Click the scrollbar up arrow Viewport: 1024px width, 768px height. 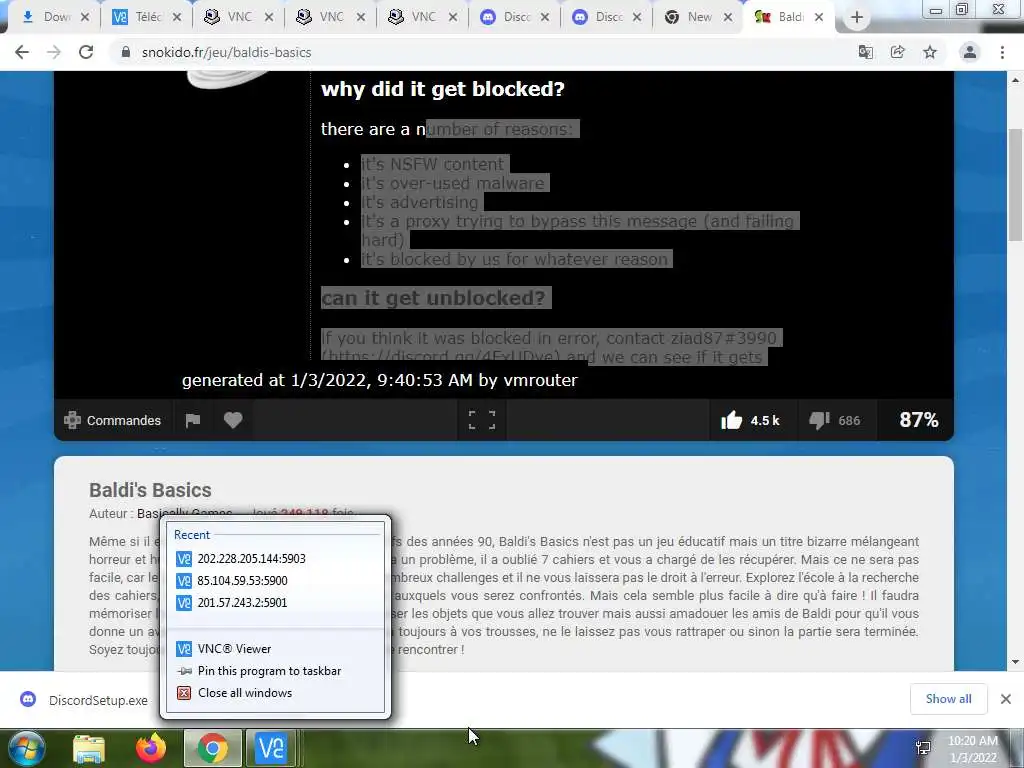coord(1015,80)
